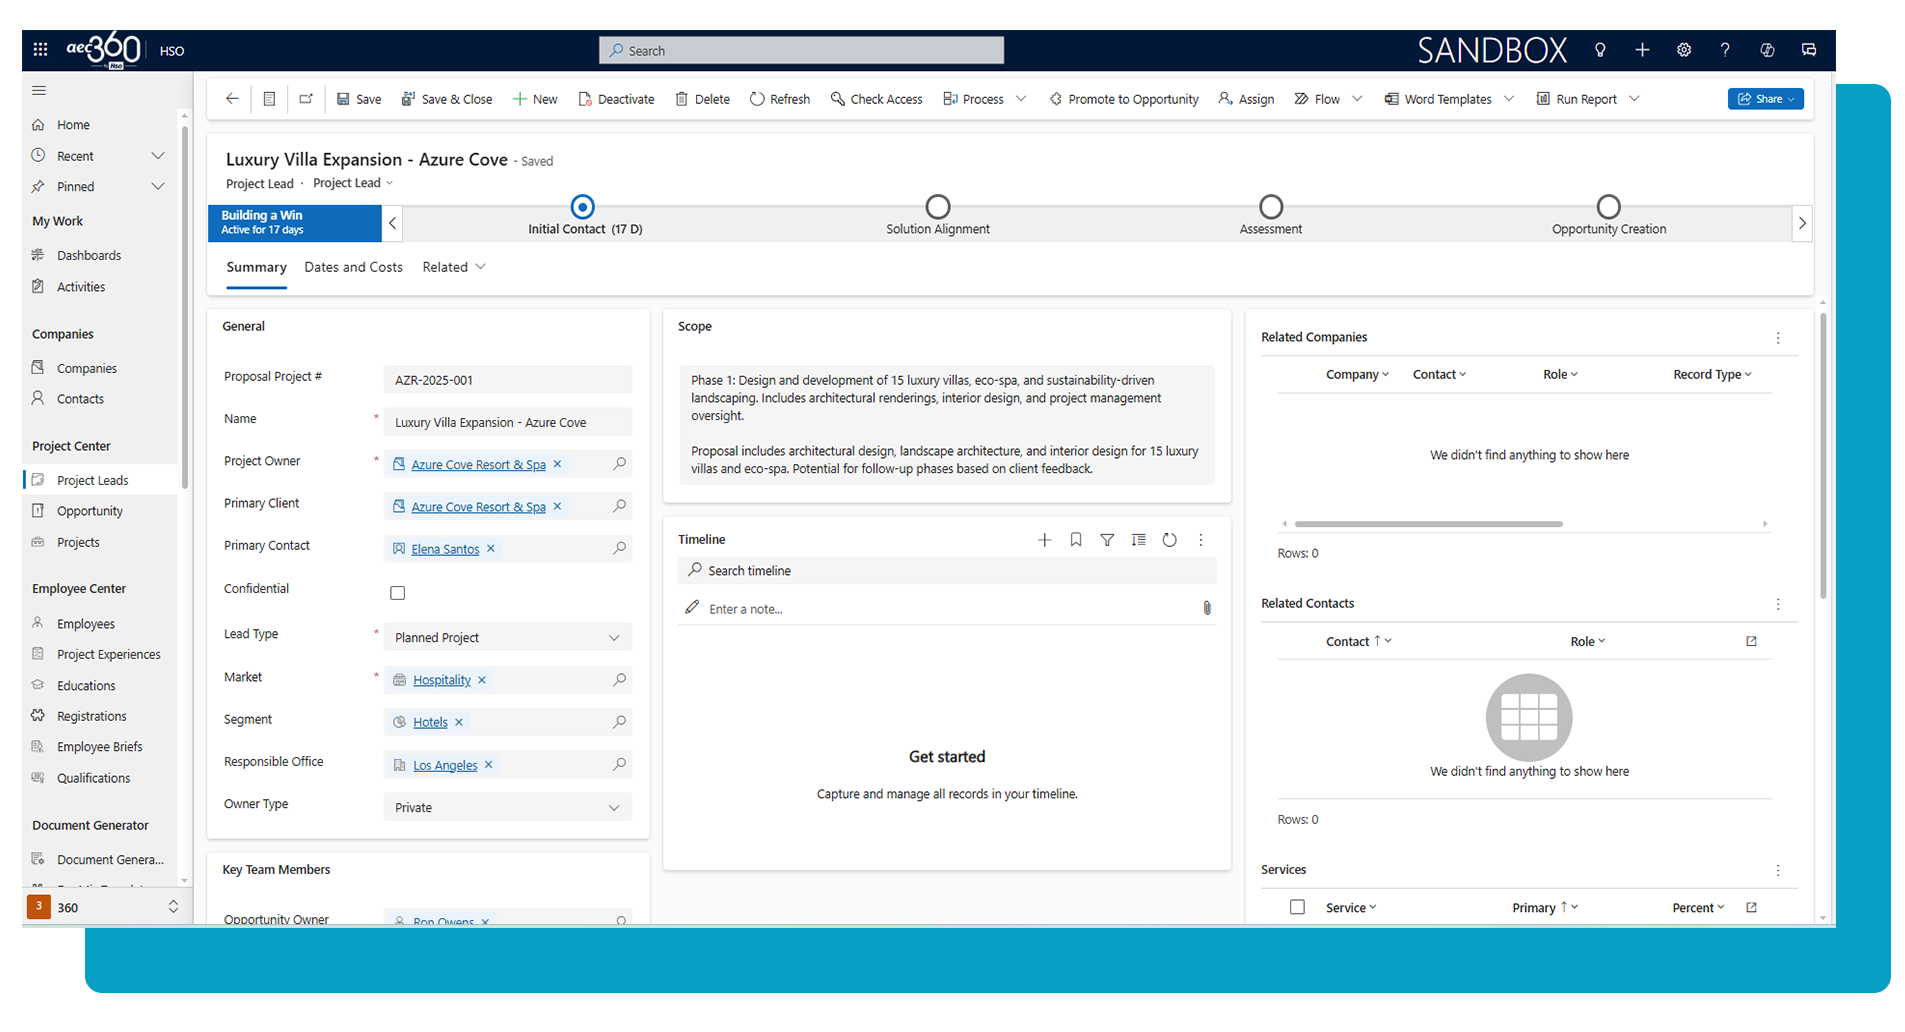
Task: Open the app launcher waffle icon
Action: pos(40,49)
